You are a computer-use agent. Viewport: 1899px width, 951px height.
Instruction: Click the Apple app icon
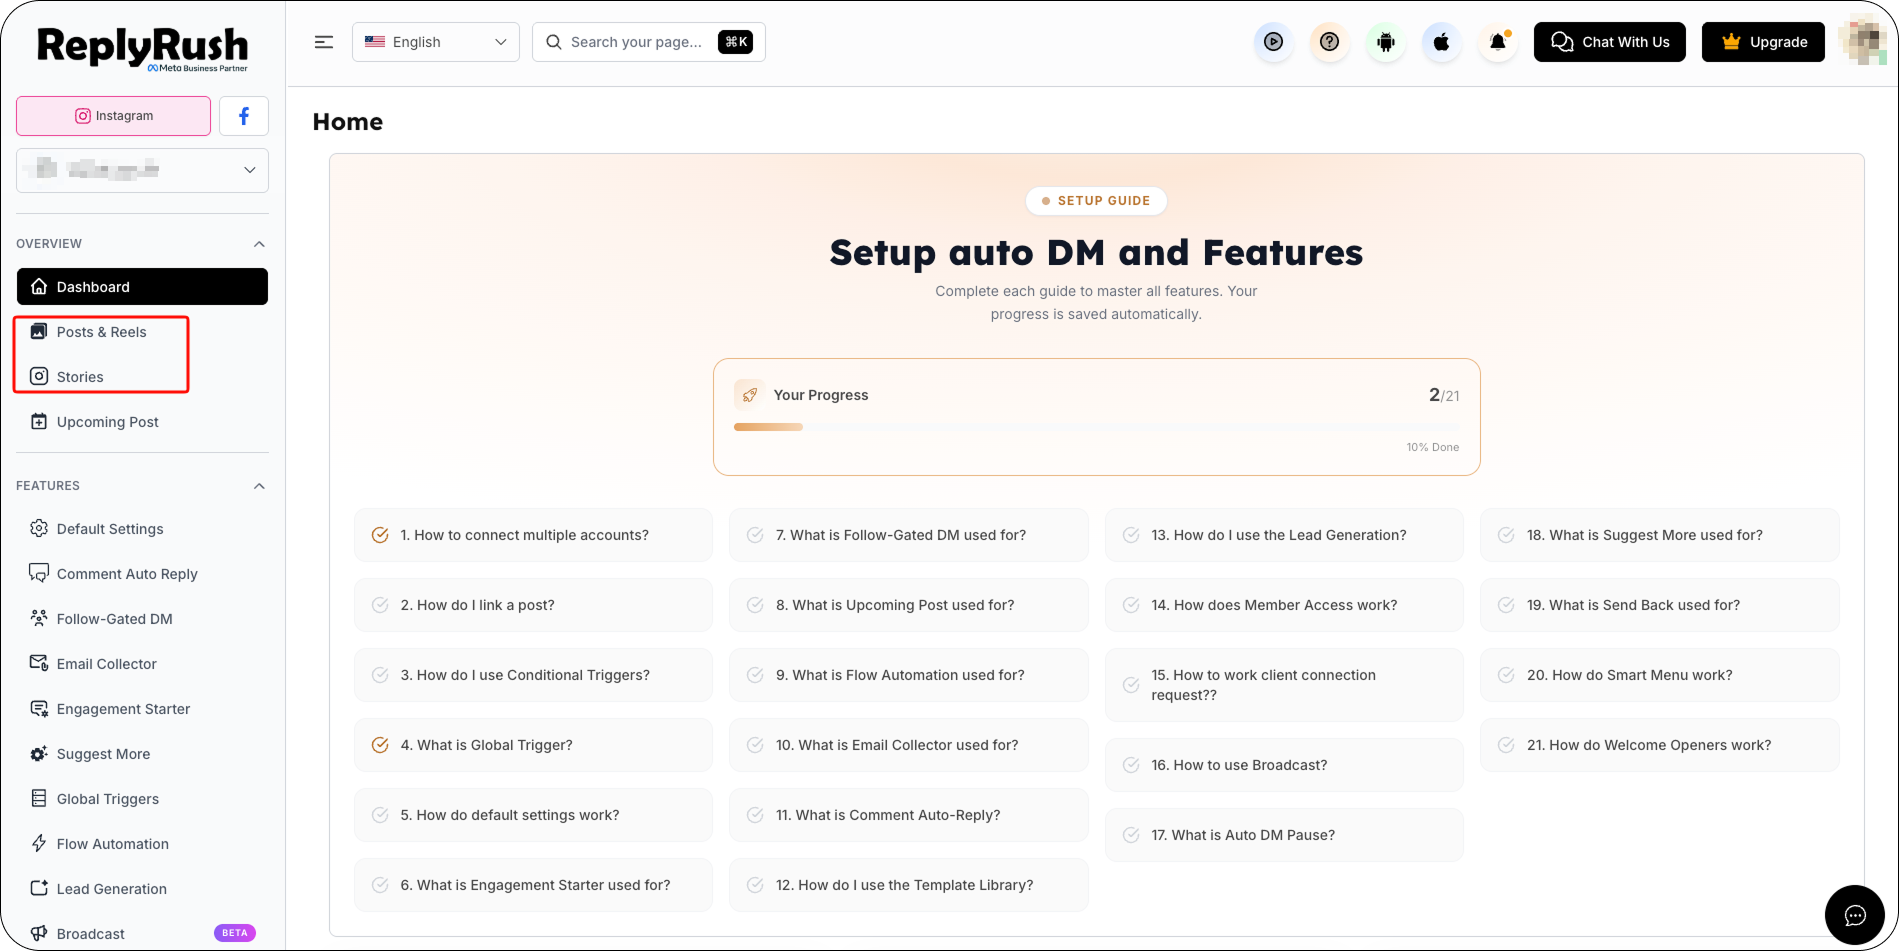tap(1441, 42)
